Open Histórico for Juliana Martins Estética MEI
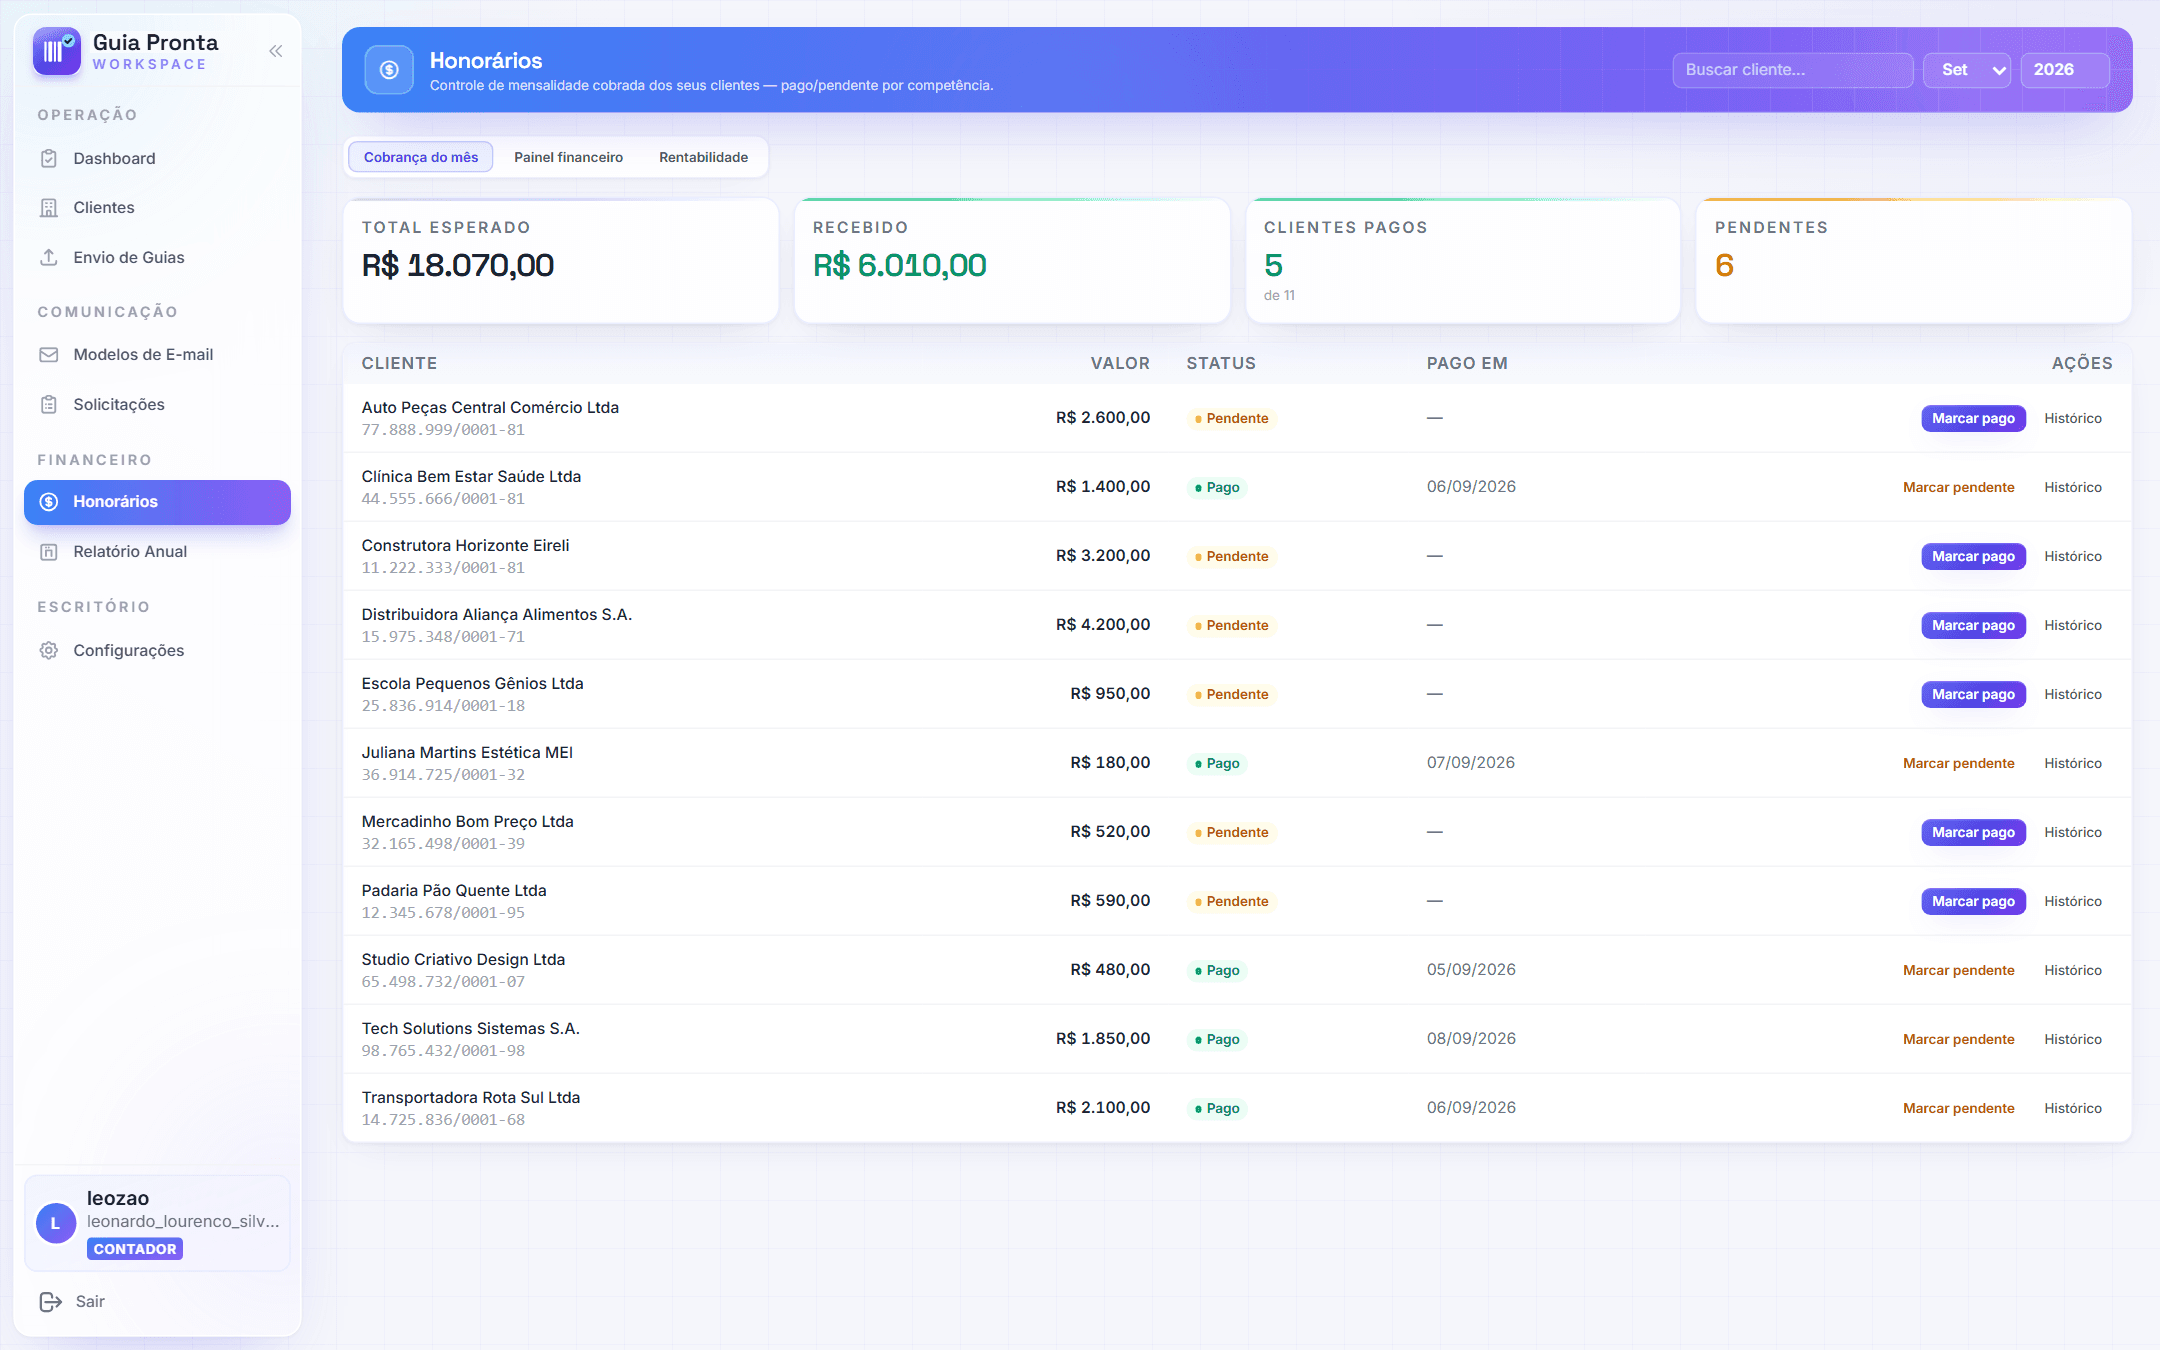This screenshot has height=1350, width=2160. pos(2072,763)
